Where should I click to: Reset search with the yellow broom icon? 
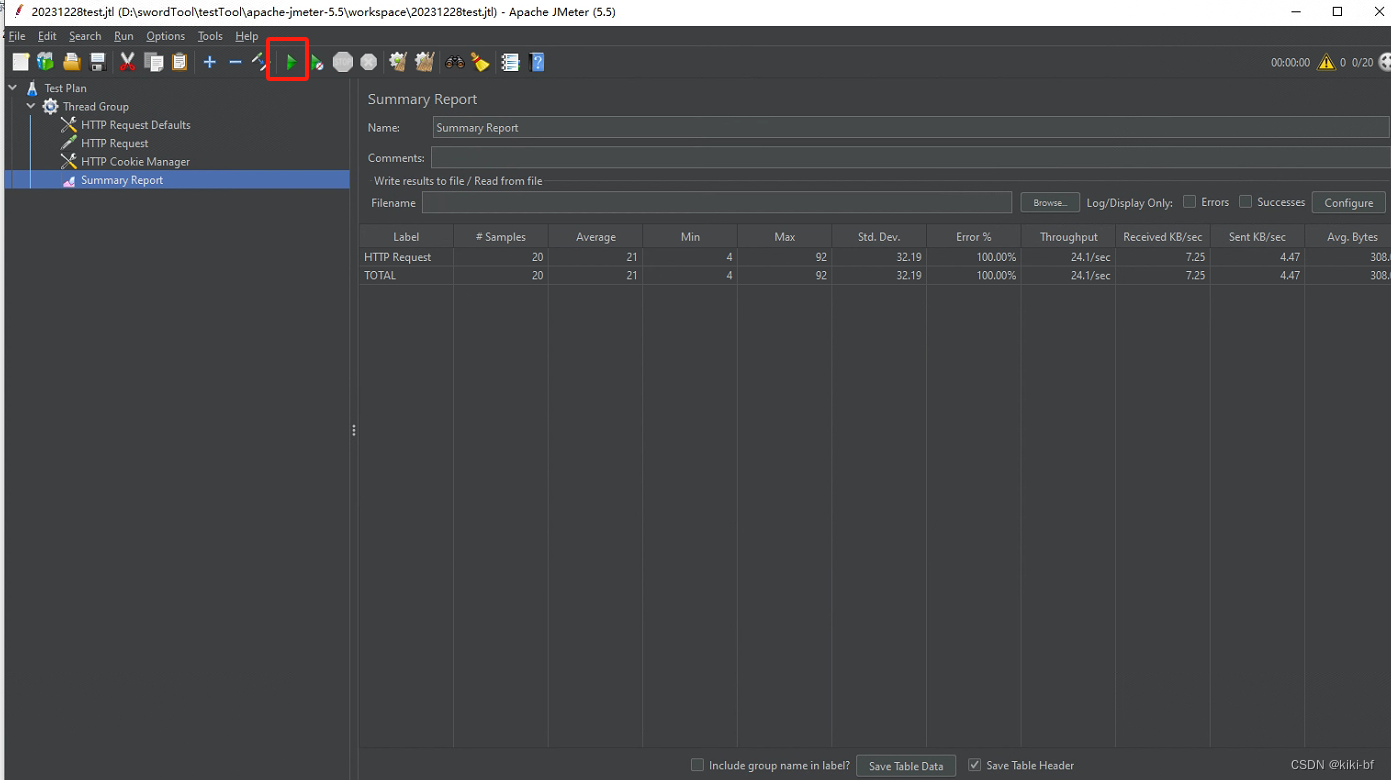(481, 62)
